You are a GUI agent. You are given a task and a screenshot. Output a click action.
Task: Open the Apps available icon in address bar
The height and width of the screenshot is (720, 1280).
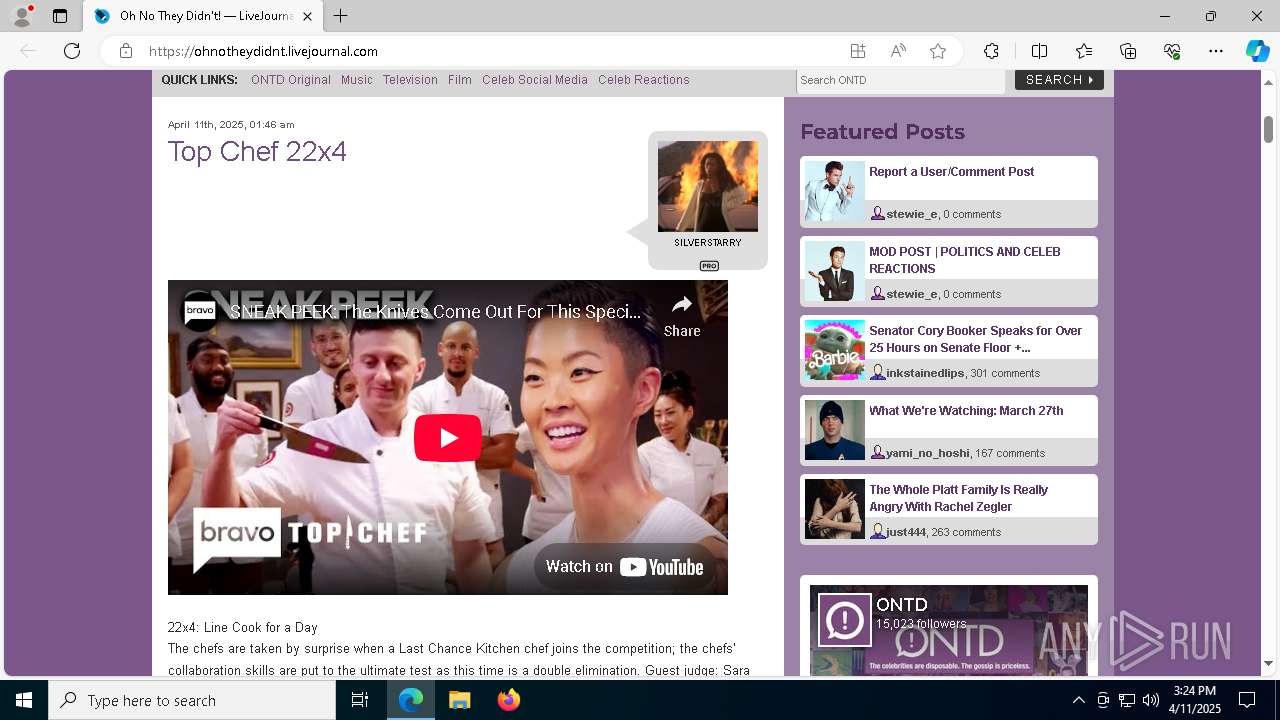(858, 51)
